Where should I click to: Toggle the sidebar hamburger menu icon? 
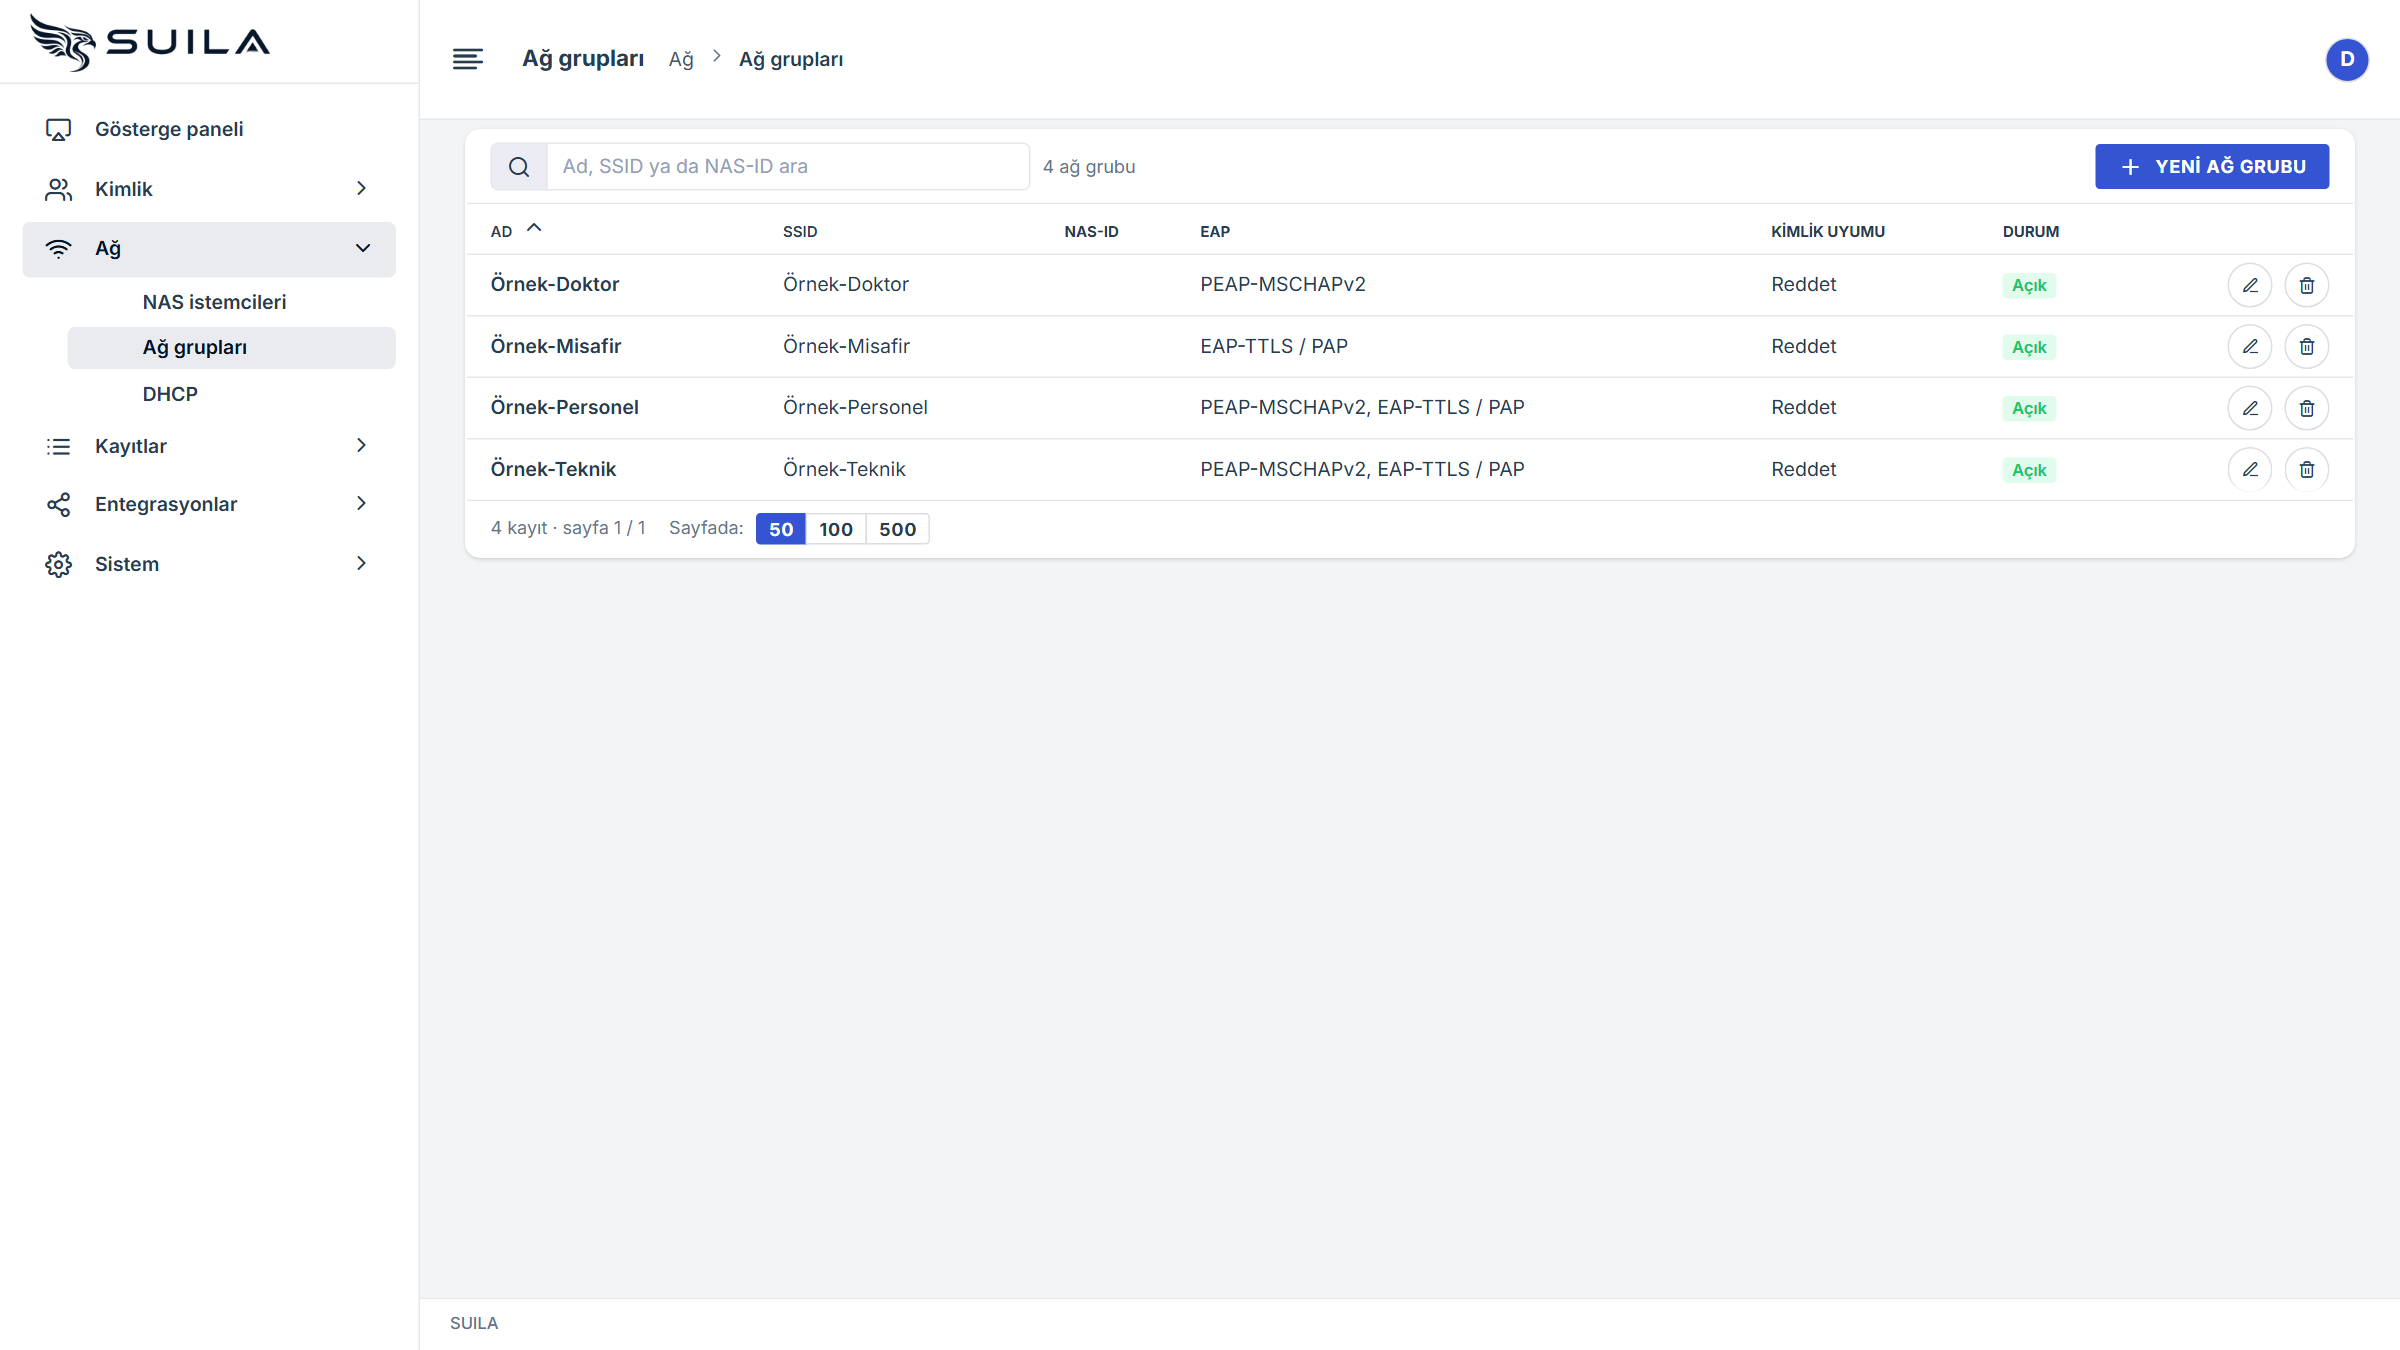click(467, 59)
